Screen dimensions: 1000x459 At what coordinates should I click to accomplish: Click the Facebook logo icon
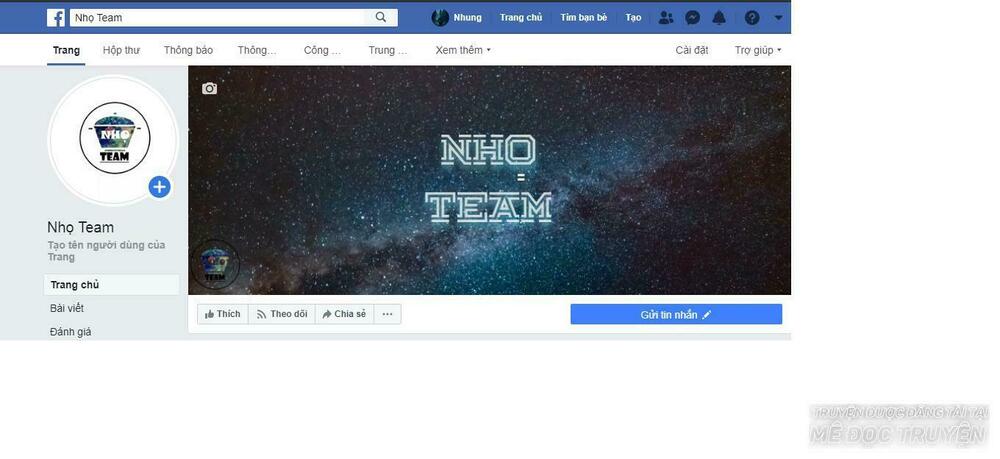(x=56, y=17)
